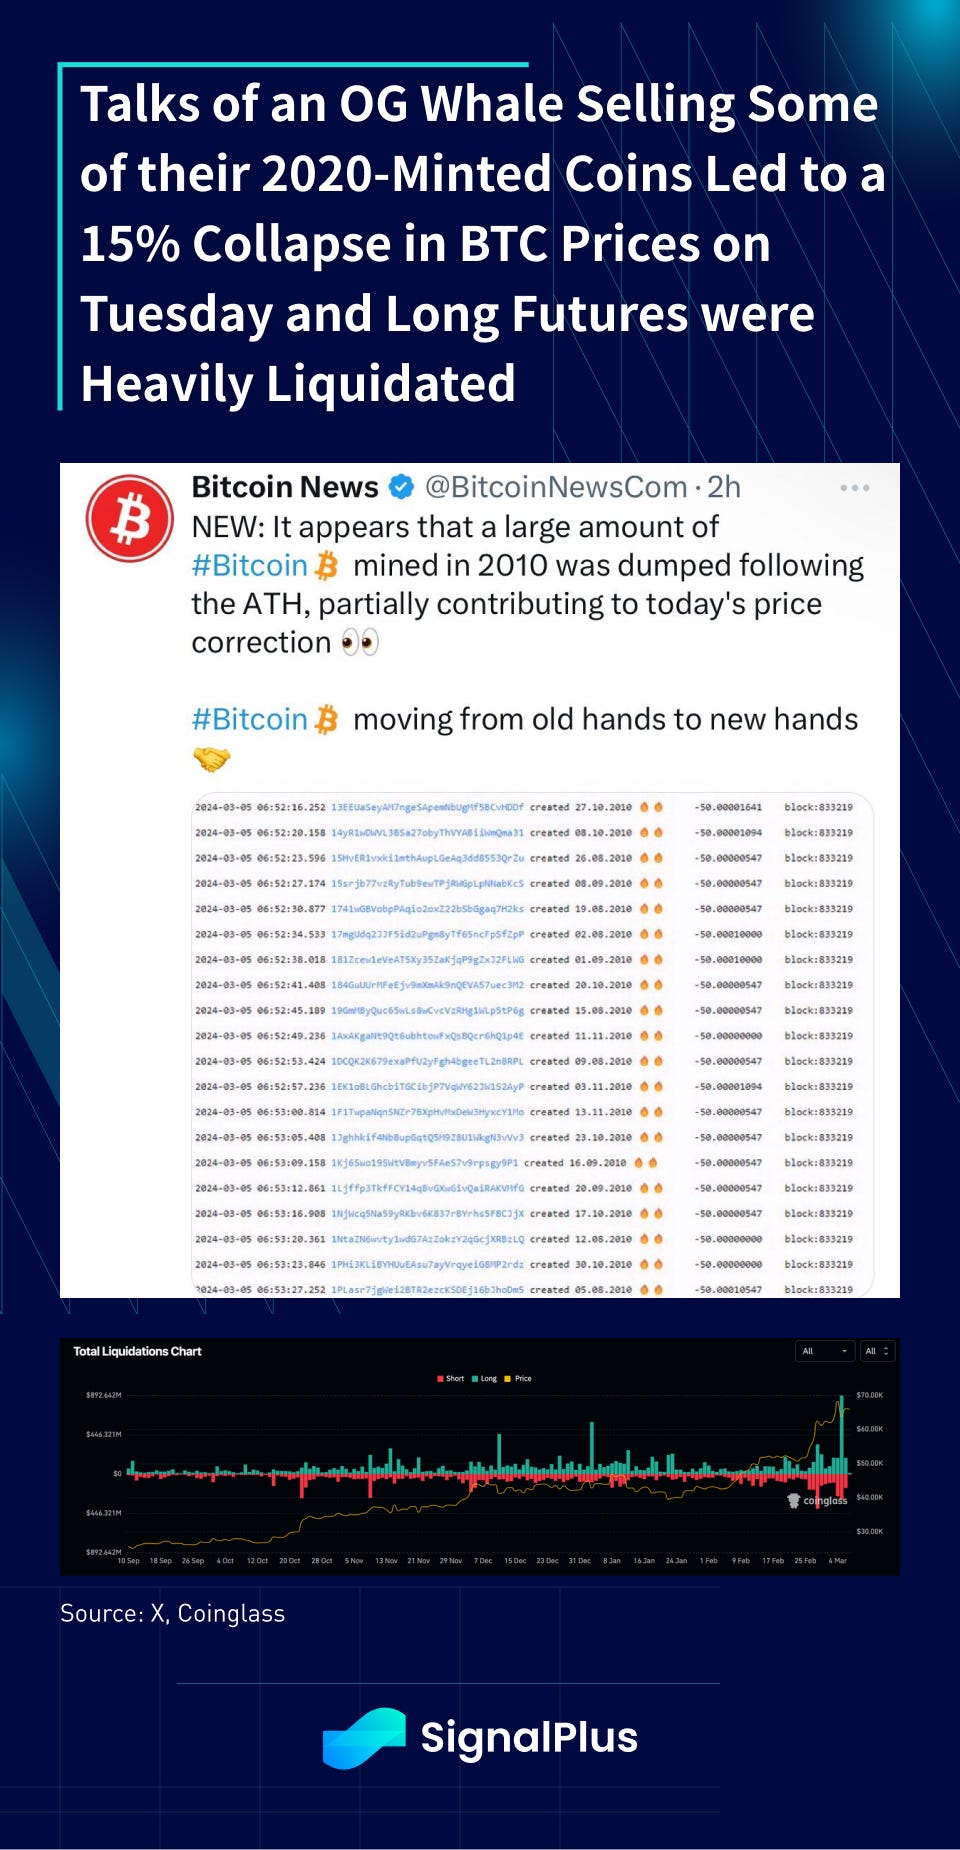Click the blue verified badge

[x=401, y=488]
